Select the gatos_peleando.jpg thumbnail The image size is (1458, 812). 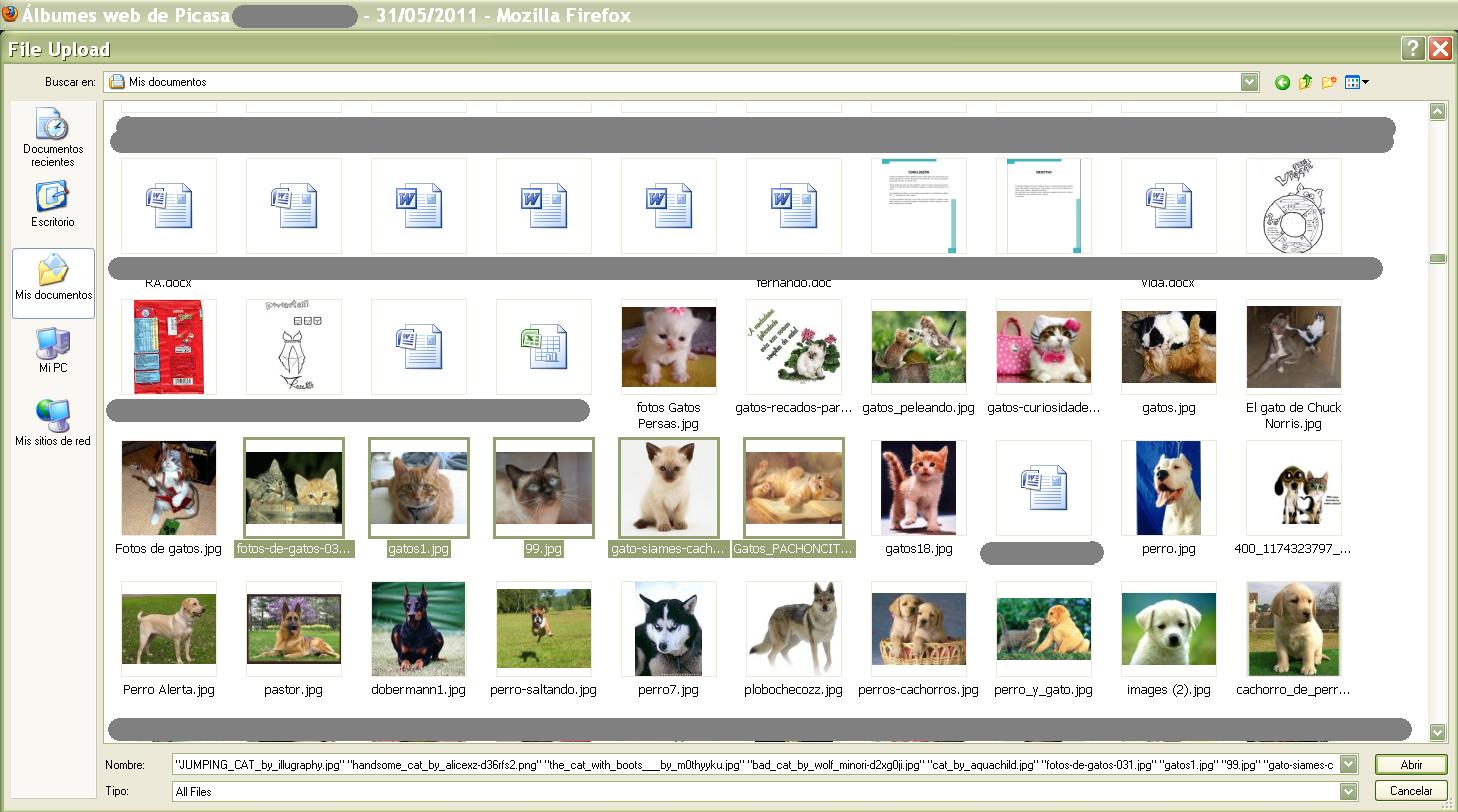coord(919,347)
